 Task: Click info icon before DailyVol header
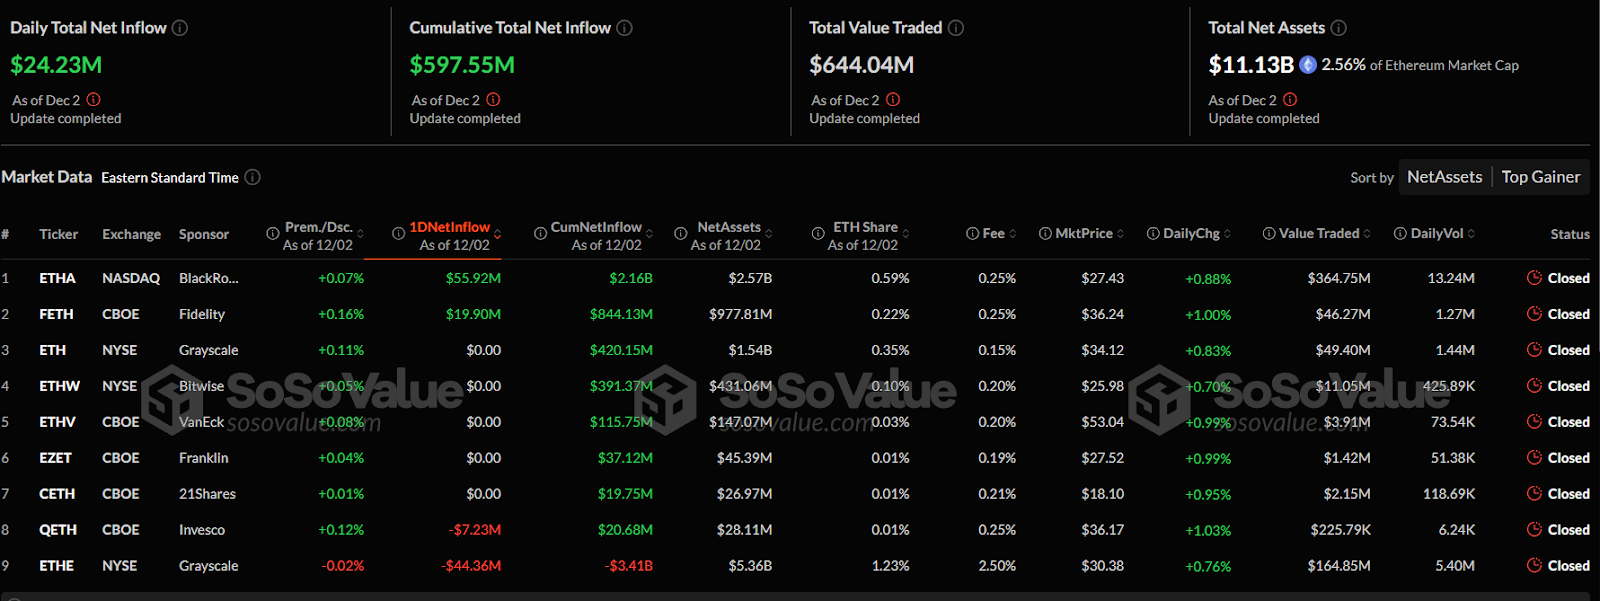pyautogui.click(x=1401, y=233)
